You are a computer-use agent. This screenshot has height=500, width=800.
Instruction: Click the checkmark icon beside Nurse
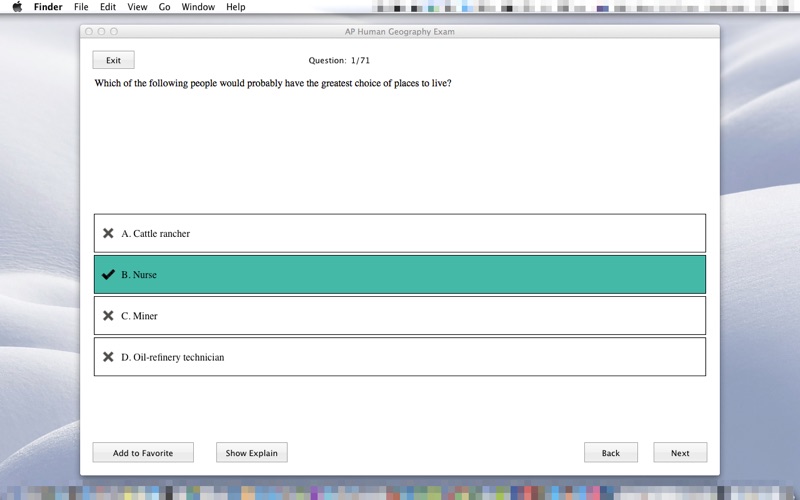coord(108,274)
